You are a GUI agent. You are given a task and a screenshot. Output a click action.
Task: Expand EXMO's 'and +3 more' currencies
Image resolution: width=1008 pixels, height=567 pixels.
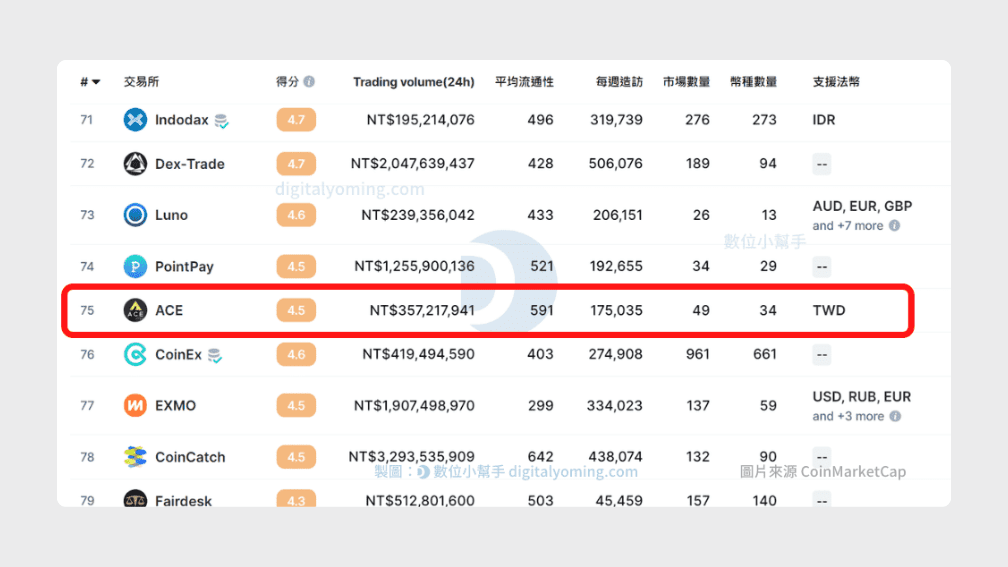(x=848, y=416)
